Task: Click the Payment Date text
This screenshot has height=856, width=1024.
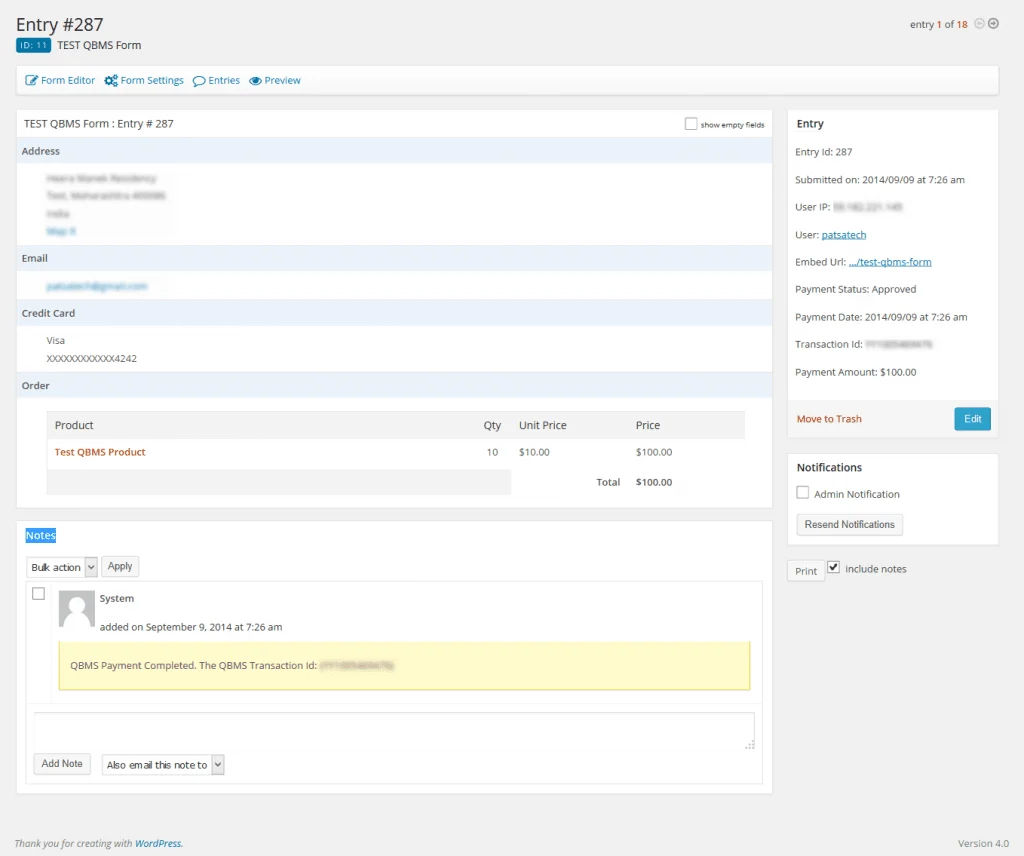Action: click(881, 317)
